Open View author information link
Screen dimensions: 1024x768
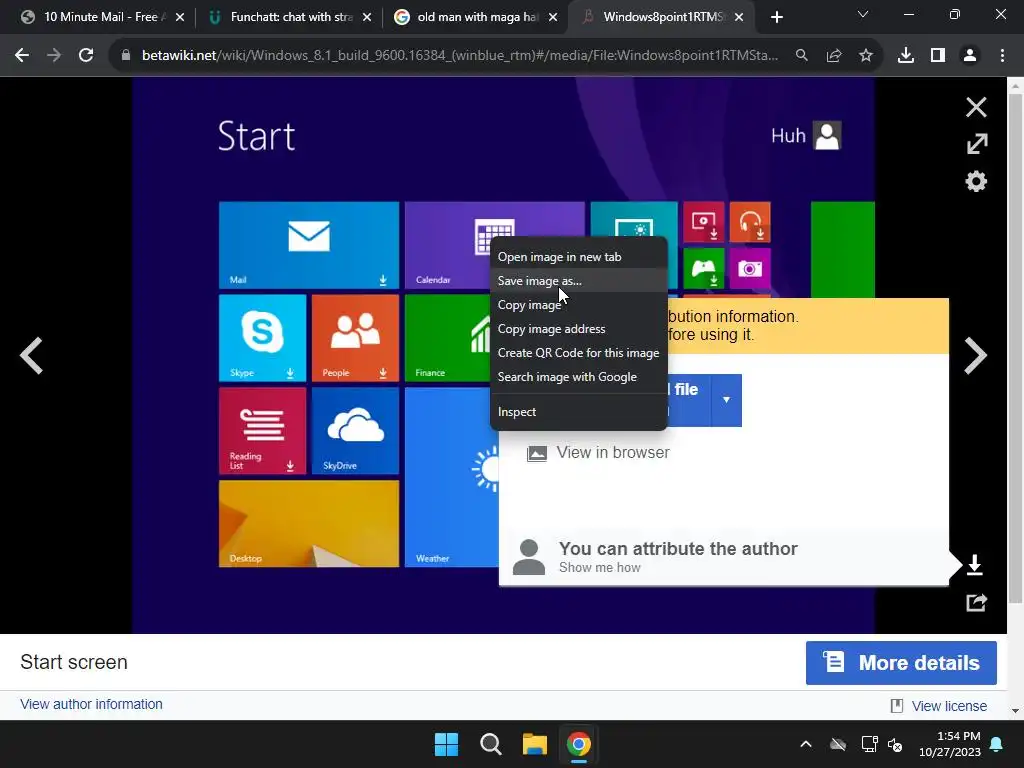click(x=91, y=704)
